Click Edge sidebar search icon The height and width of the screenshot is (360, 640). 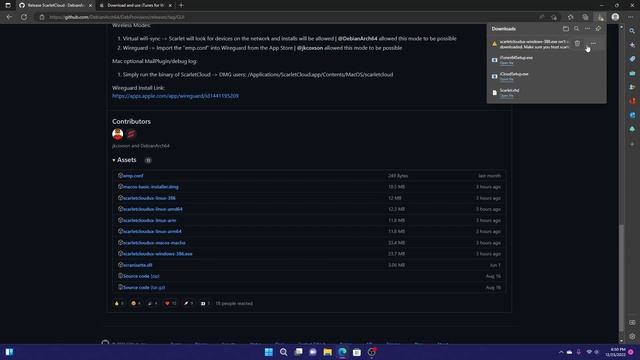point(632,31)
